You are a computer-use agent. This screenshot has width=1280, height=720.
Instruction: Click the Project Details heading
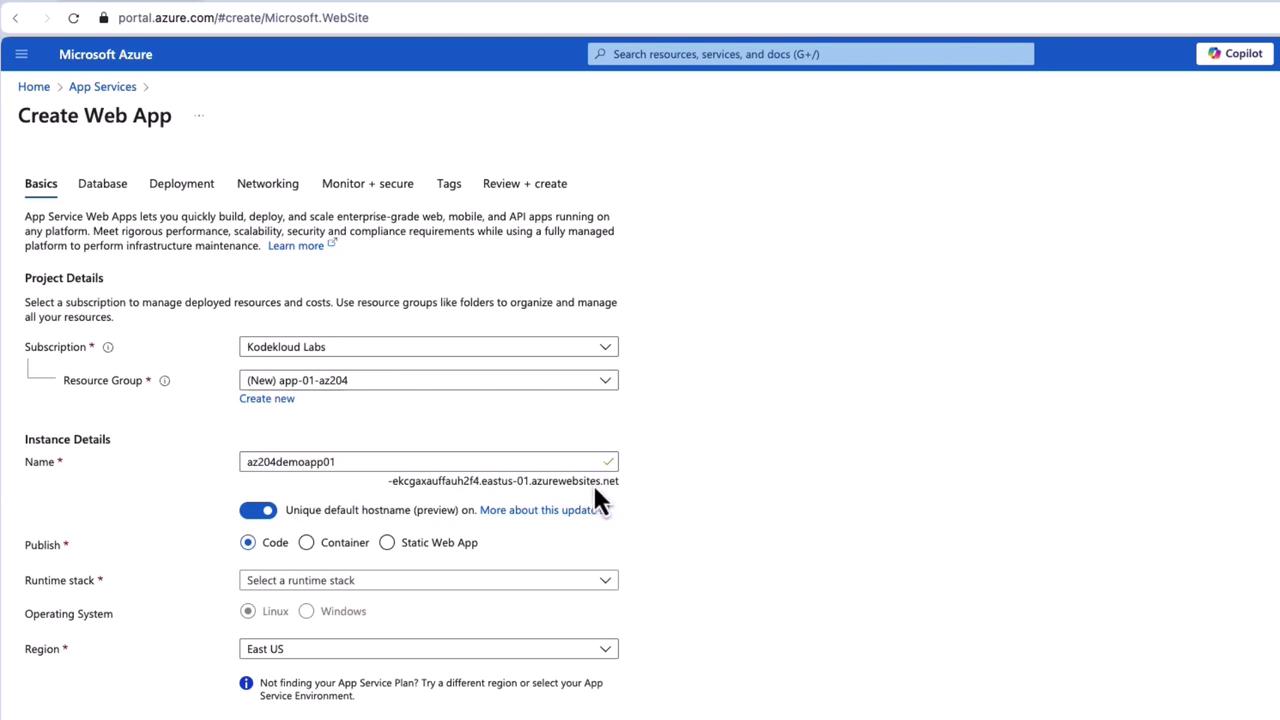[x=64, y=278]
